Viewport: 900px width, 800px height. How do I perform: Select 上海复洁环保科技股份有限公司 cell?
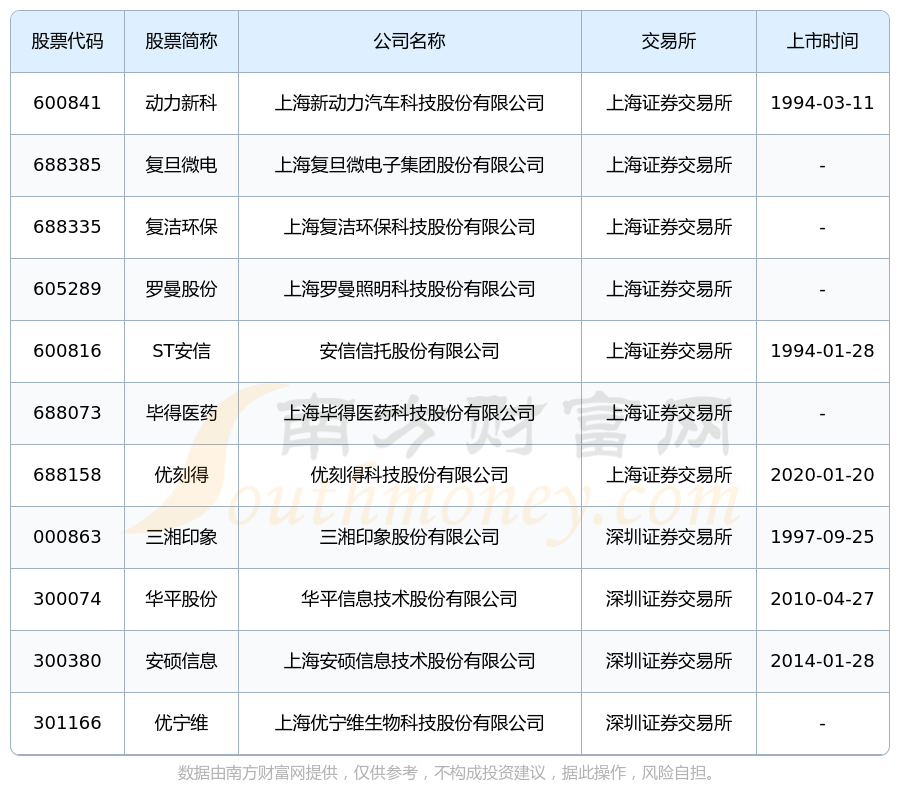pyautogui.click(x=410, y=227)
